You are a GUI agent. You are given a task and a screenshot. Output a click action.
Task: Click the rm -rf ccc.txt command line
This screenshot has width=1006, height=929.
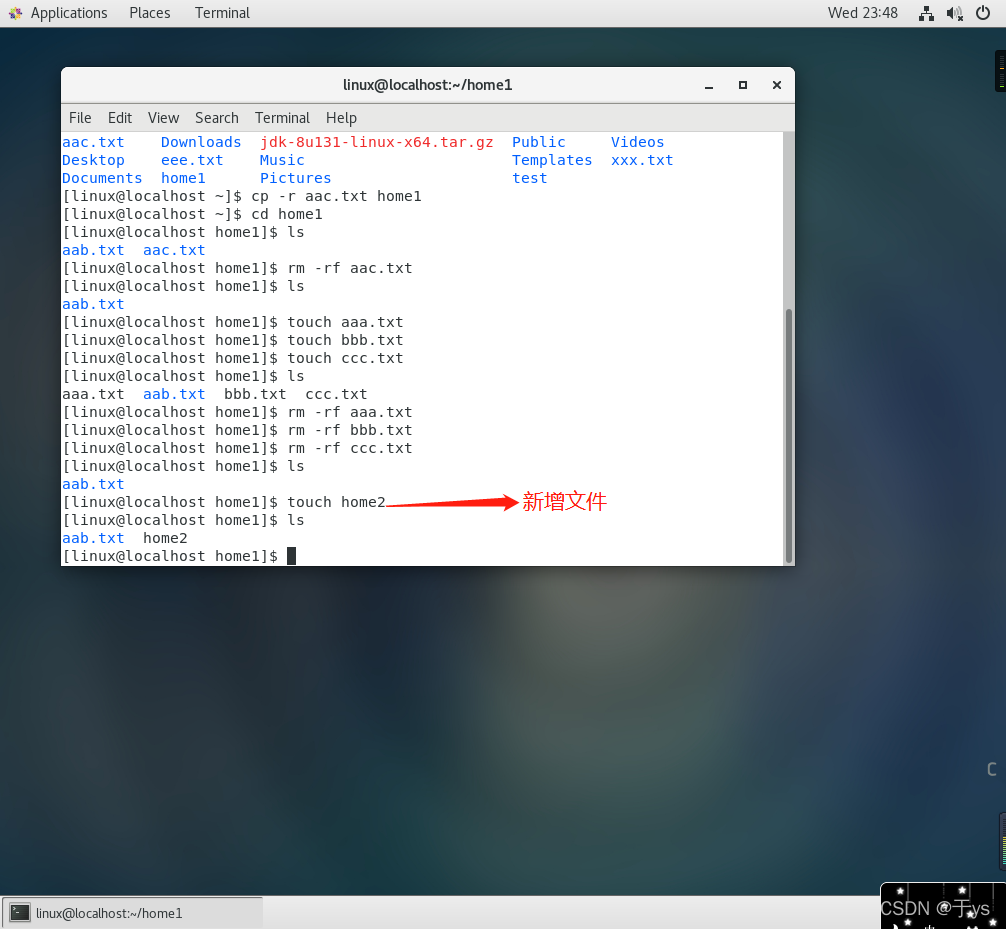pos(237,448)
